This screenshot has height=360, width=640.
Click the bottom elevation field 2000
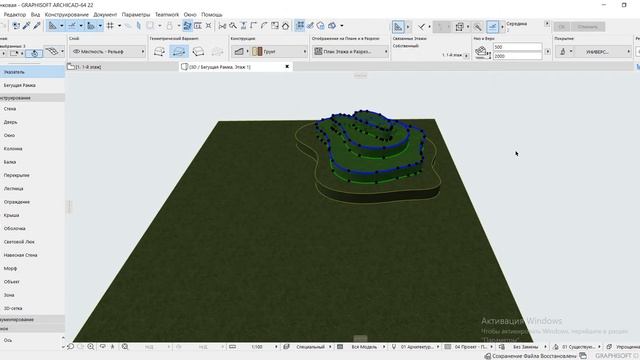(517, 56)
